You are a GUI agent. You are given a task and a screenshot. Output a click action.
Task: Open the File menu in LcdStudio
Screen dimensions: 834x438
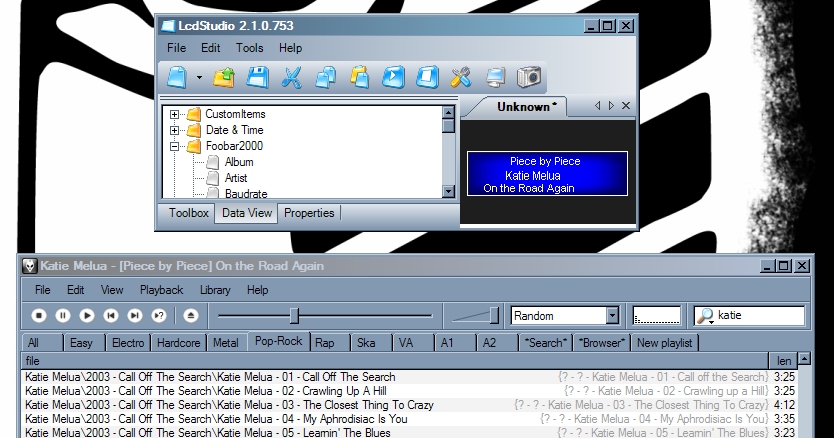click(x=177, y=48)
